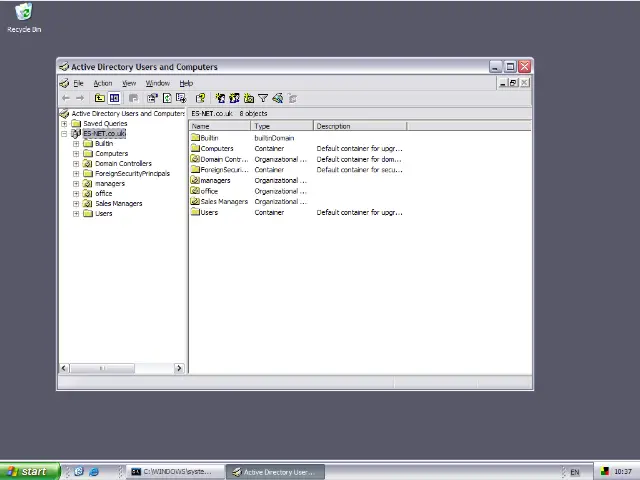Create a new organizational unit via toolbar
The width and height of the screenshot is (640, 480).
(x=249, y=98)
